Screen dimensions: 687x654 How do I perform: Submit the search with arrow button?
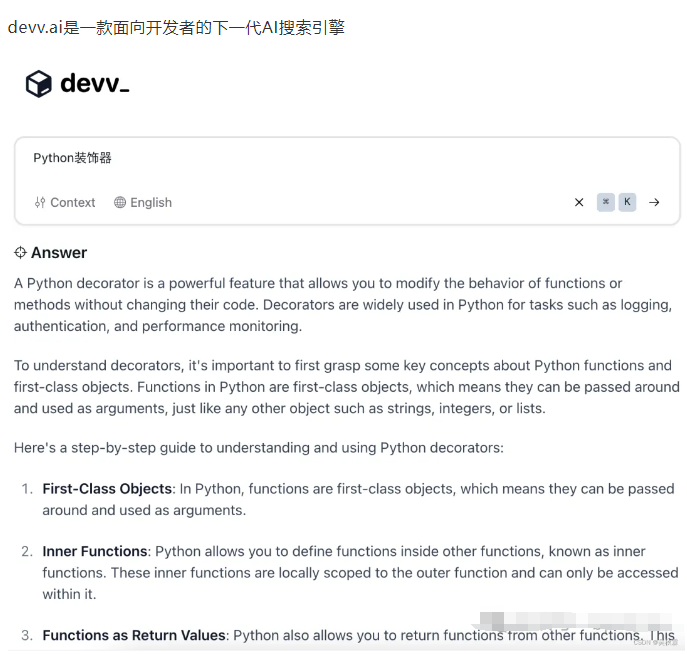click(654, 202)
